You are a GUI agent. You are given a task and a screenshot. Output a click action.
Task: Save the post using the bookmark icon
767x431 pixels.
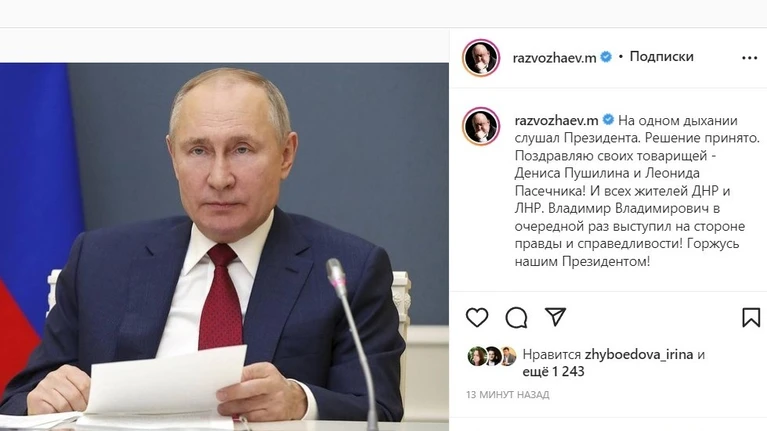tap(751, 318)
